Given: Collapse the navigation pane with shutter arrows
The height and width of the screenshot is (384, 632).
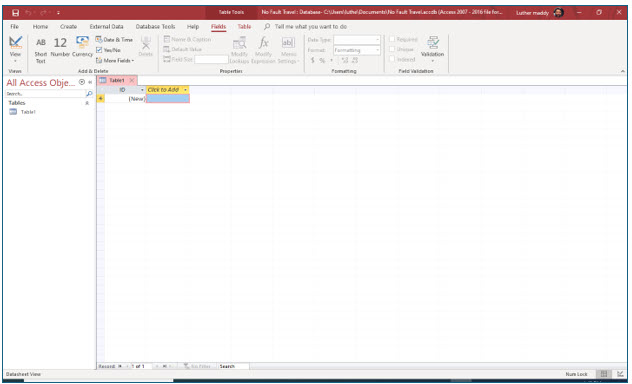Looking at the screenshot, I should (90, 82).
